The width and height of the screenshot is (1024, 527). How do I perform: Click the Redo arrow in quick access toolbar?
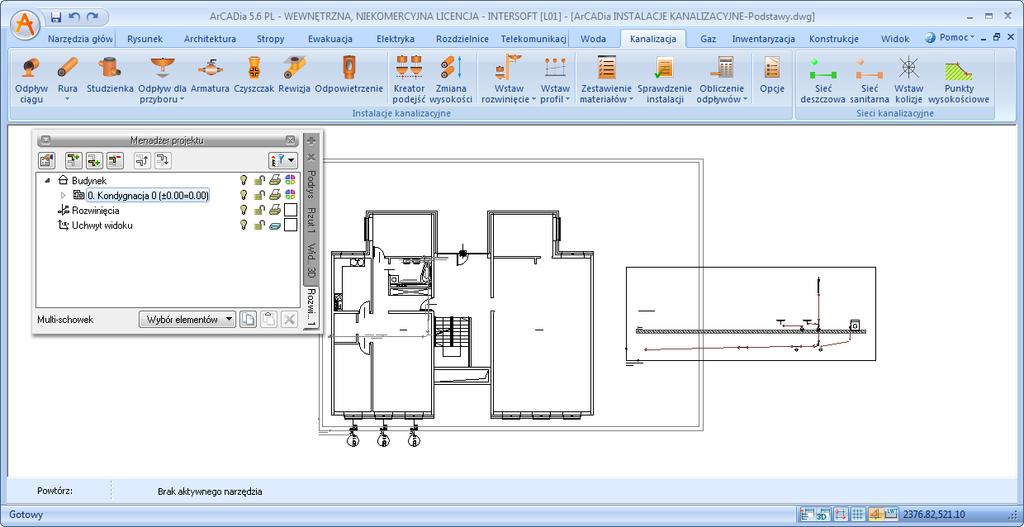[92, 16]
